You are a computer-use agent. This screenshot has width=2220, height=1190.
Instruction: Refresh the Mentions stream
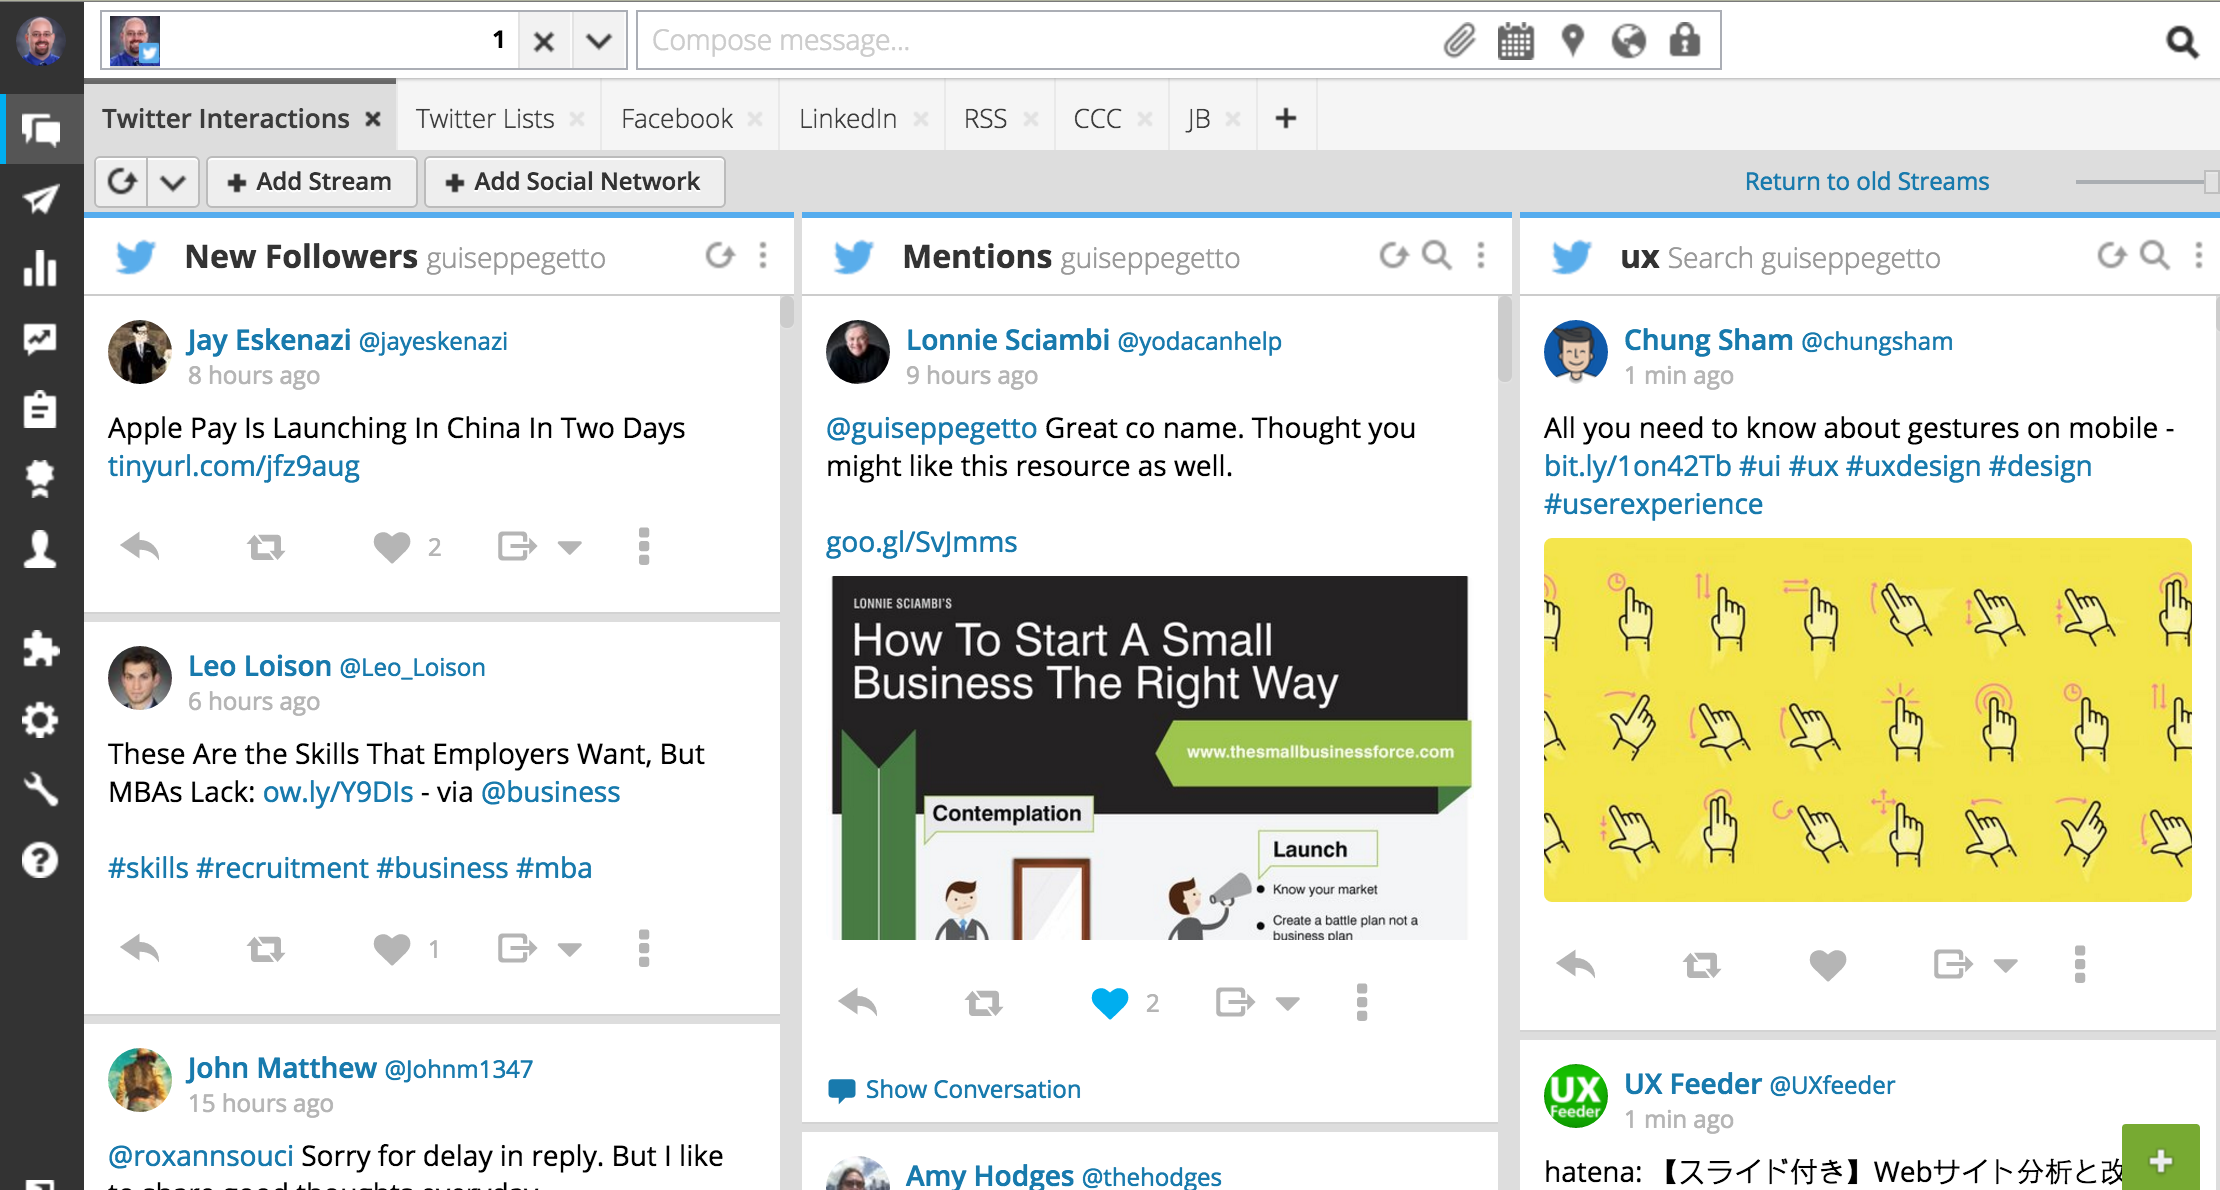point(1394,256)
